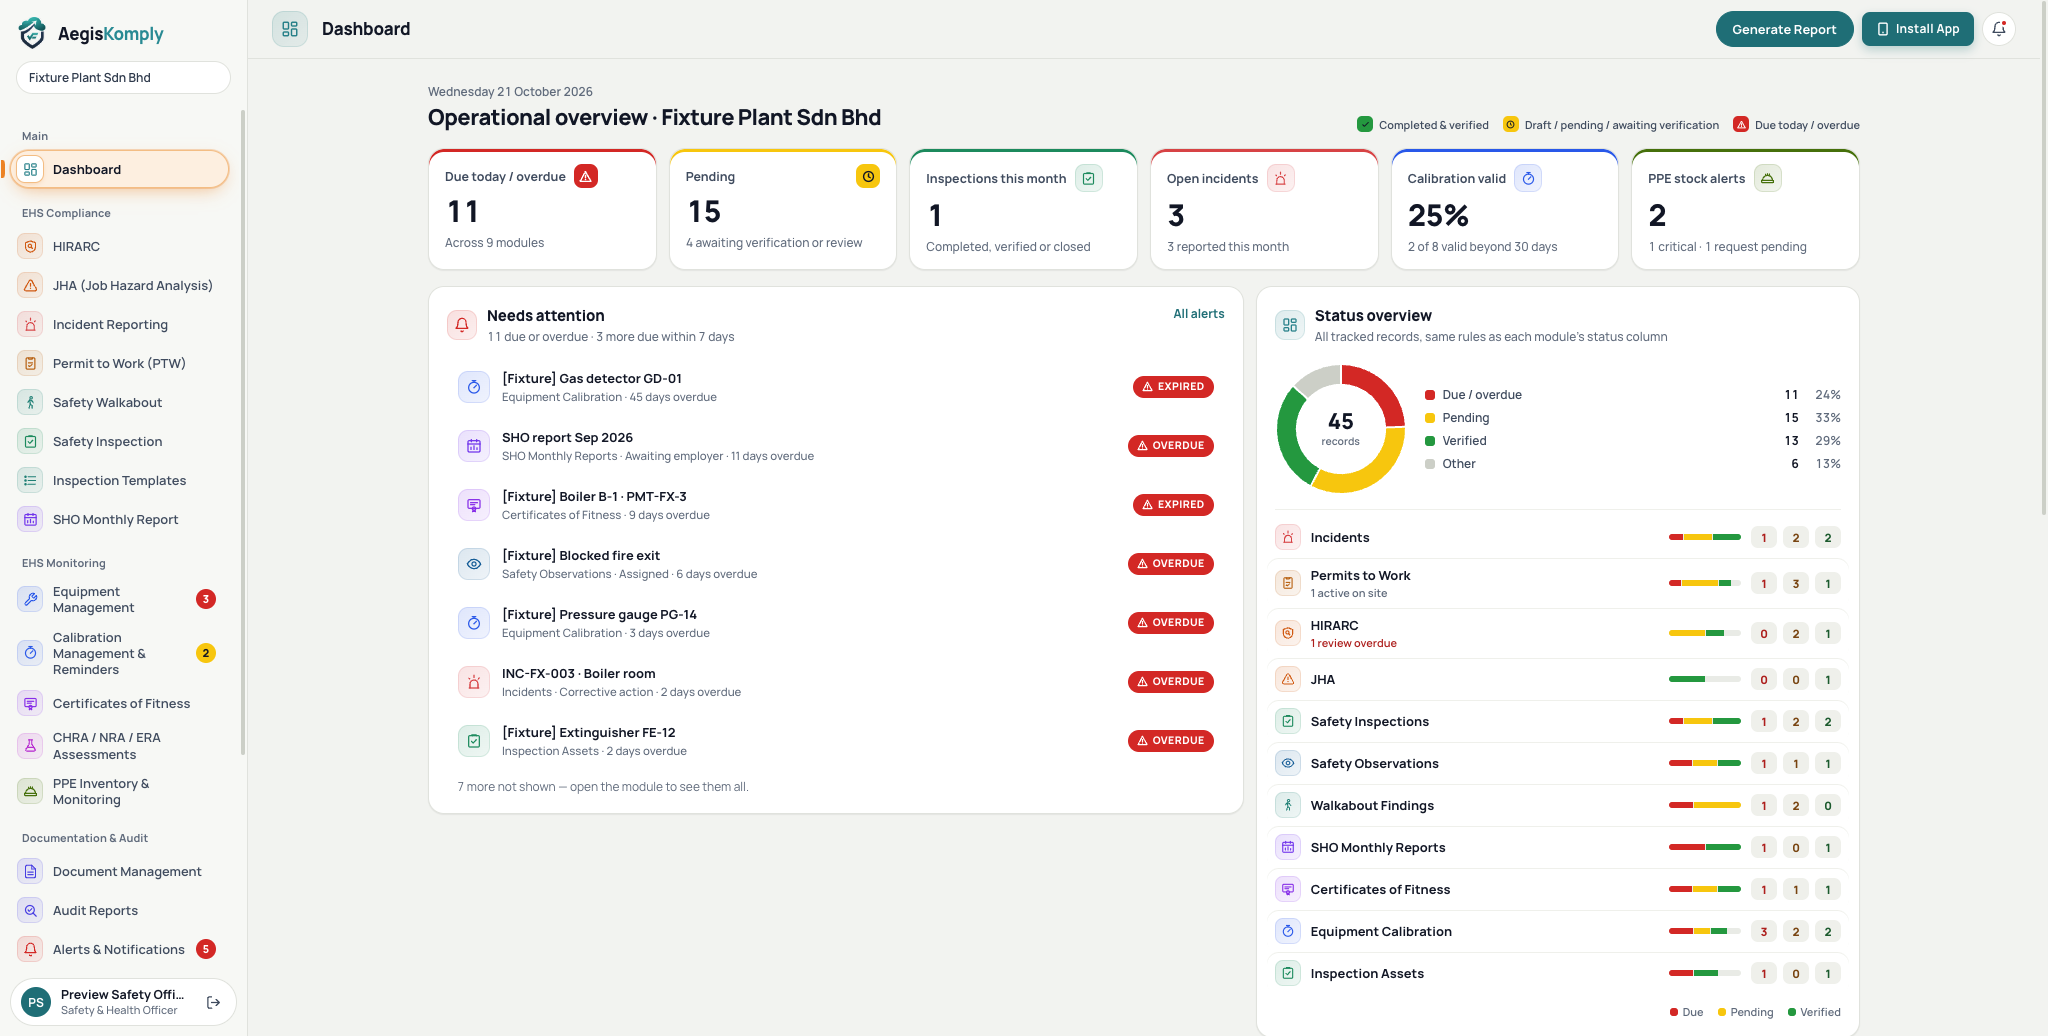Viewport: 2048px width, 1036px height.
Task: Click the SHO Monthly Report calendar icon
Action: pyautogui.click(x=31, y=519)
